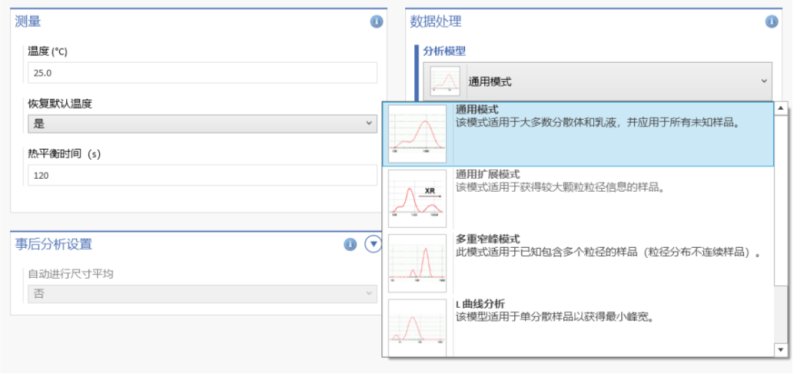Click the dropdown list scrollbar thumb
800x374 pixels.
pos(781,201)
